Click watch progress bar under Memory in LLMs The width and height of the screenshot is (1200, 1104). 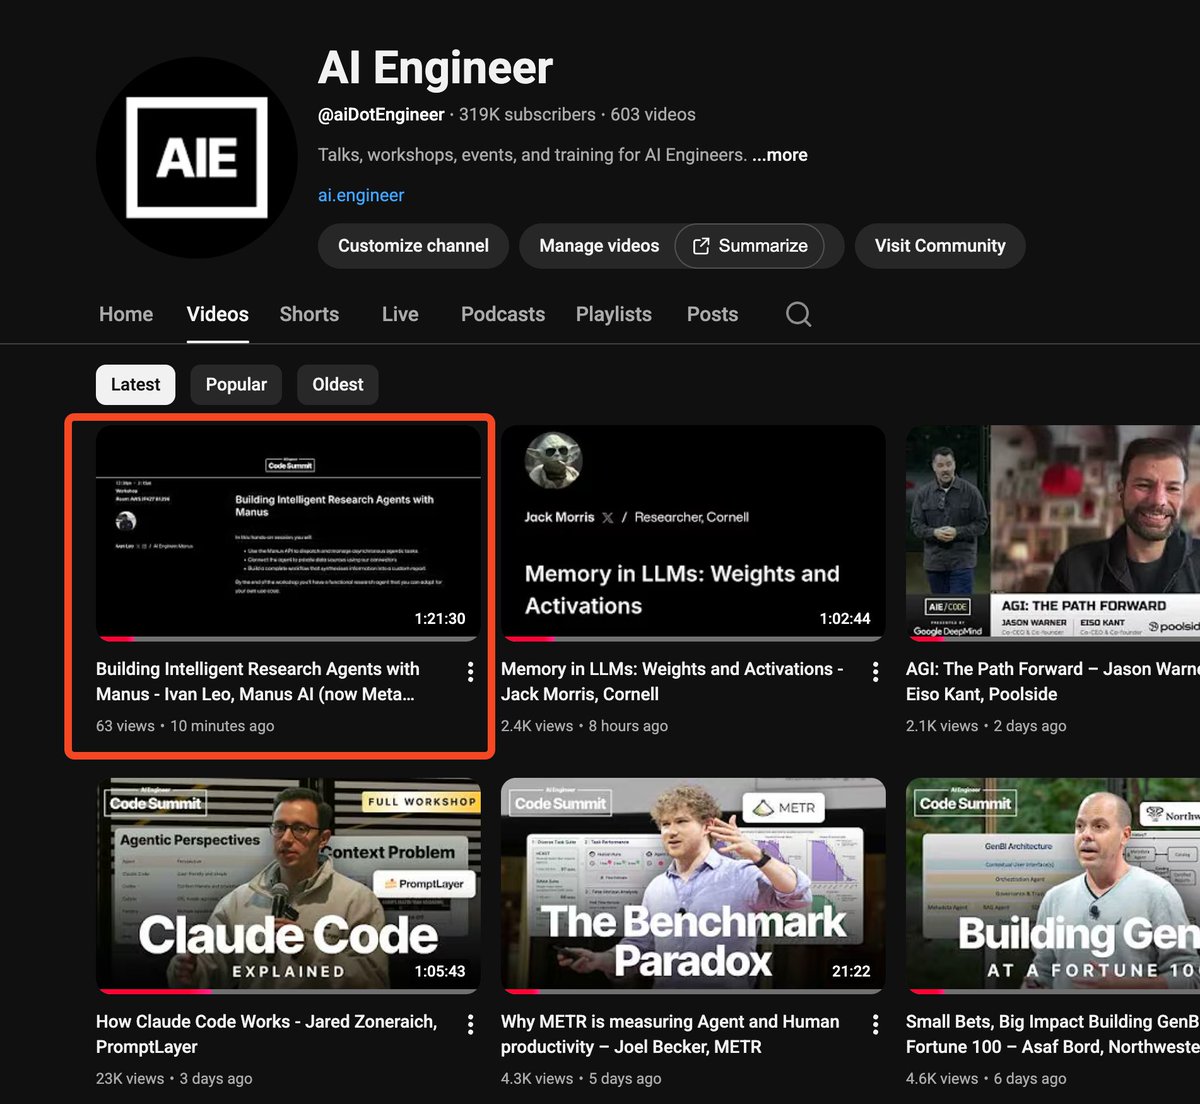(x=693, y=639)
